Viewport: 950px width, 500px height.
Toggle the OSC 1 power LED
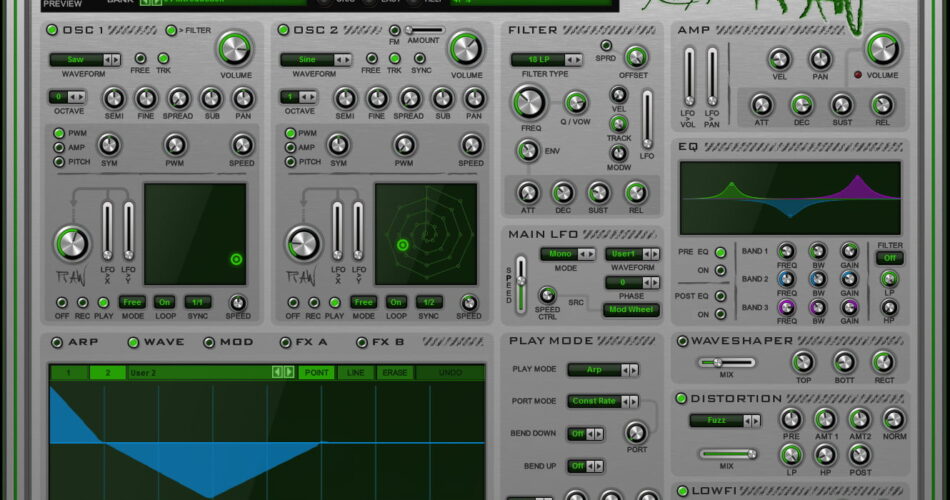pyautogui.click(x=52, y=30)
